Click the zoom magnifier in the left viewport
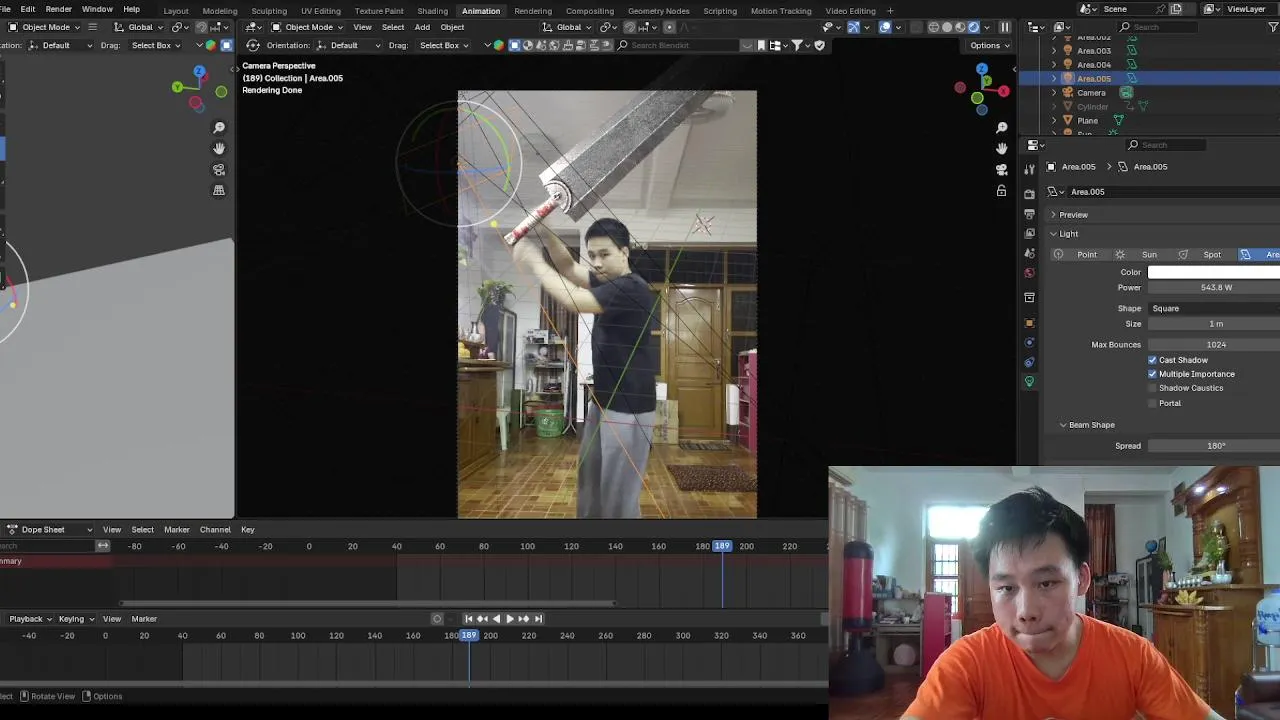This screenshot has height=720, width=1280. click(219, 127)
